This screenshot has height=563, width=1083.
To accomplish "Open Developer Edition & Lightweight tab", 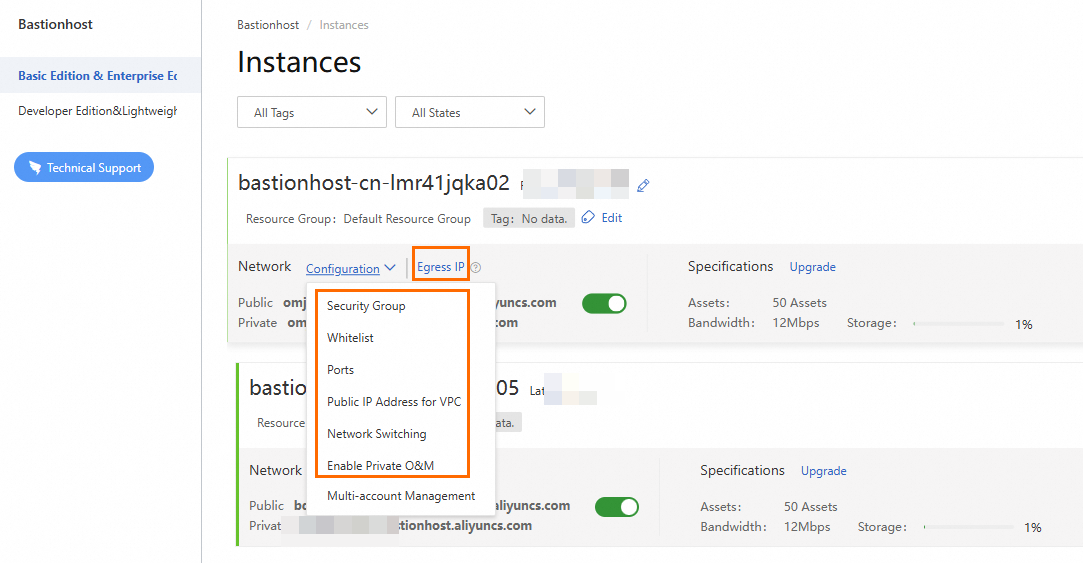I will [x=97, y=111].
